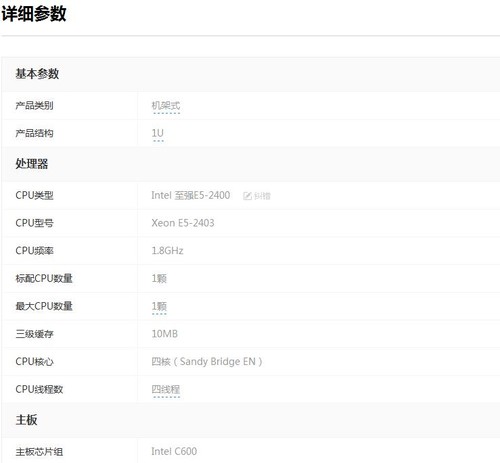Click the 产品类别 row label
This screenshot has width=500, height=463.
[x=34, y=106]
